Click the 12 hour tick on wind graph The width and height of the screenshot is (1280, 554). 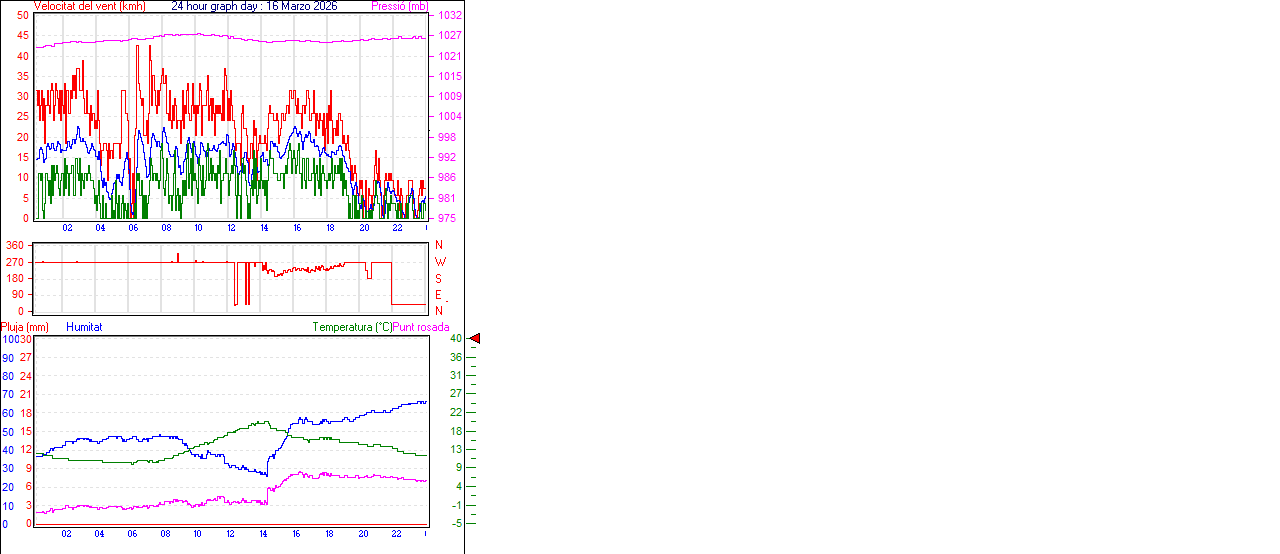click(x=231, y=228)
